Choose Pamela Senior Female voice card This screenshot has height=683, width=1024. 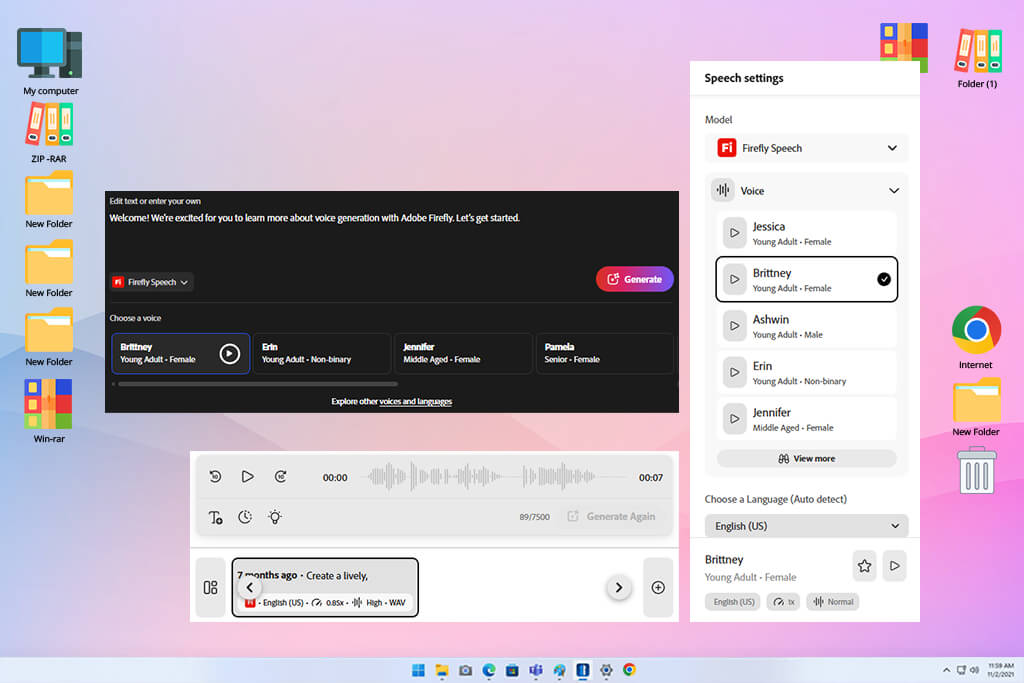pos(605,353)
